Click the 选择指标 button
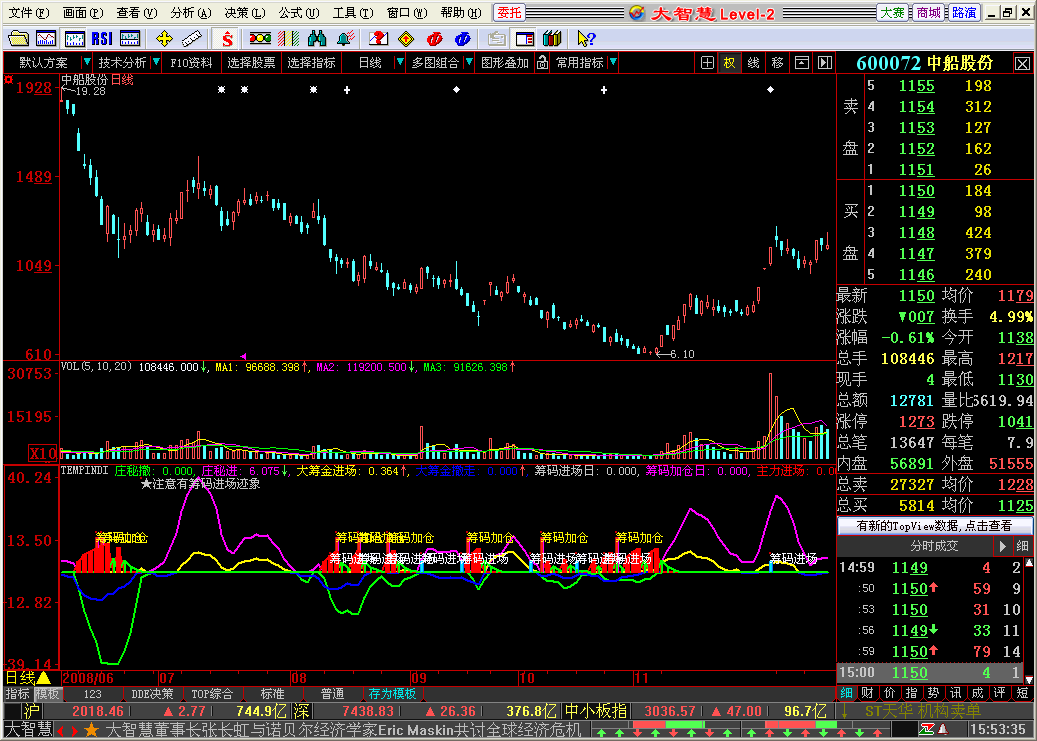Image resolution: width=1037 pixels, height=741 pixels. pos(311,62)
